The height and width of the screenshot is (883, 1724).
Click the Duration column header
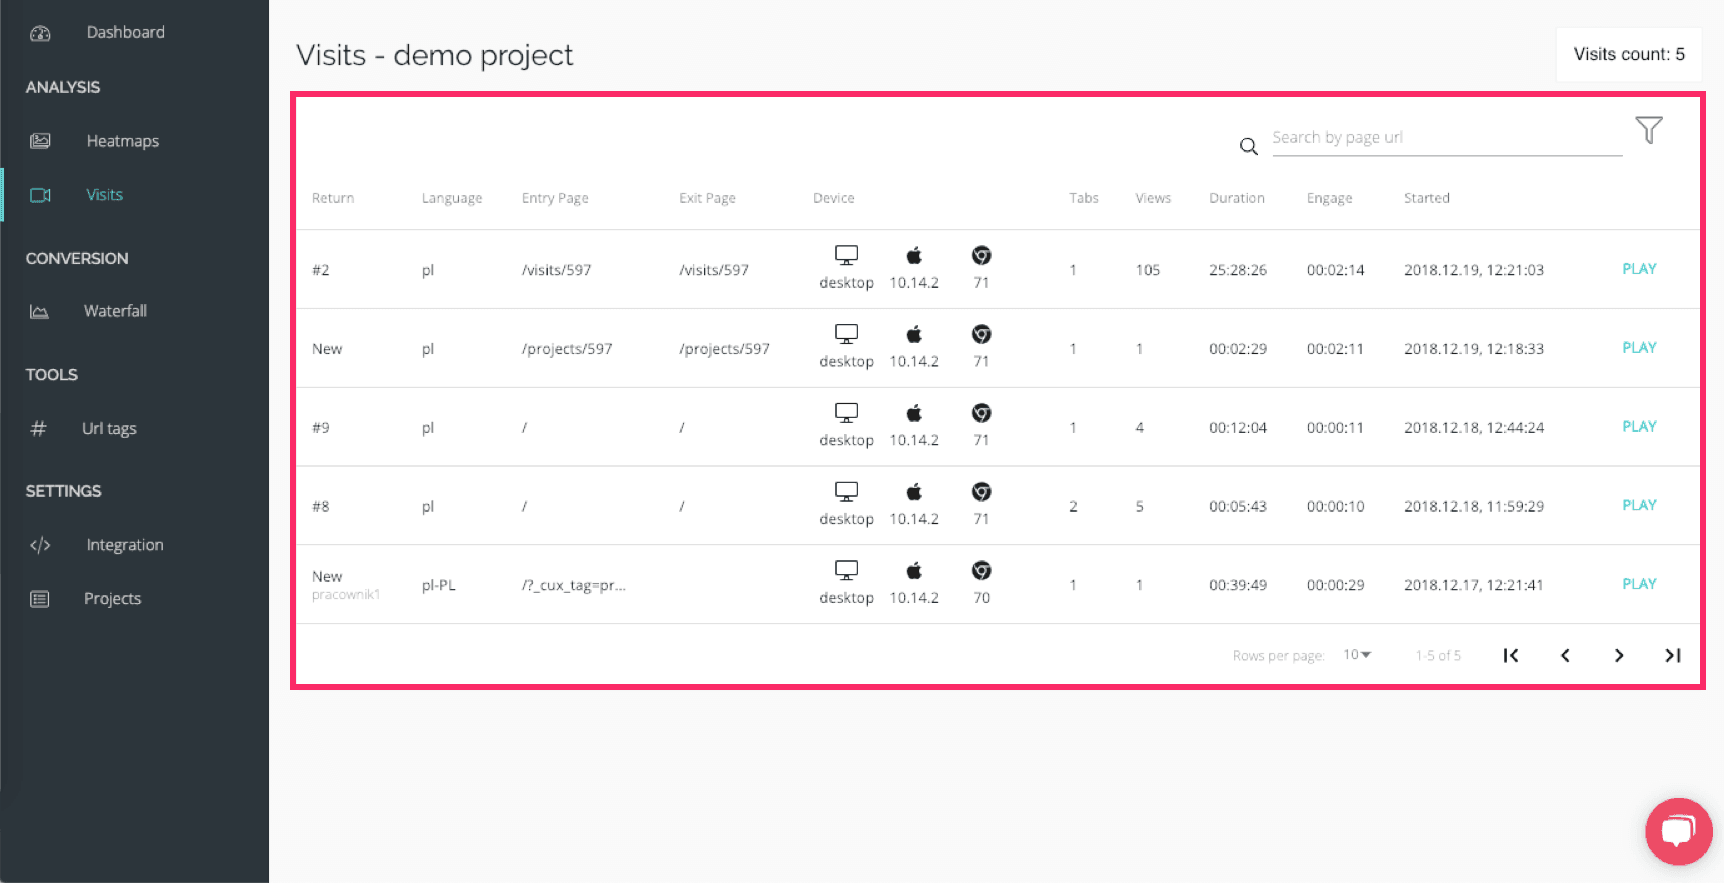coord(1237,198)
